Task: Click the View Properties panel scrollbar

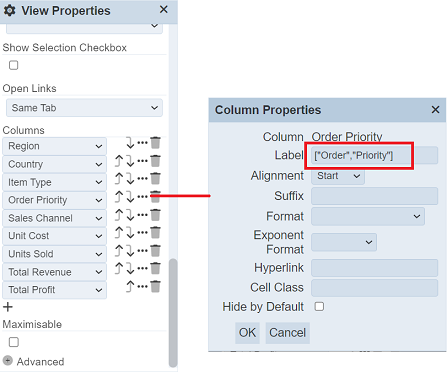Action: click(173, 313)
